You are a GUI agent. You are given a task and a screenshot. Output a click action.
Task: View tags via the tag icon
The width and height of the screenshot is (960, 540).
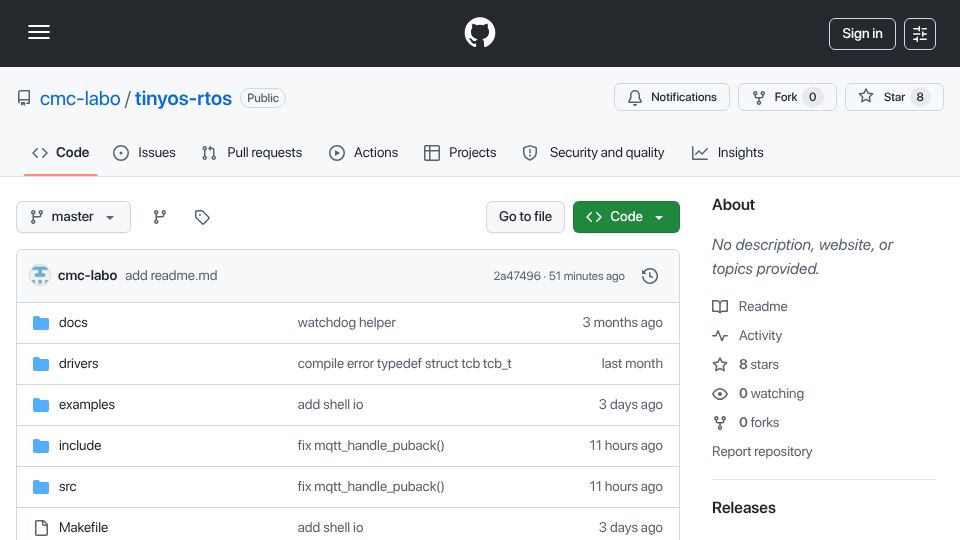[x=202, y=217]
